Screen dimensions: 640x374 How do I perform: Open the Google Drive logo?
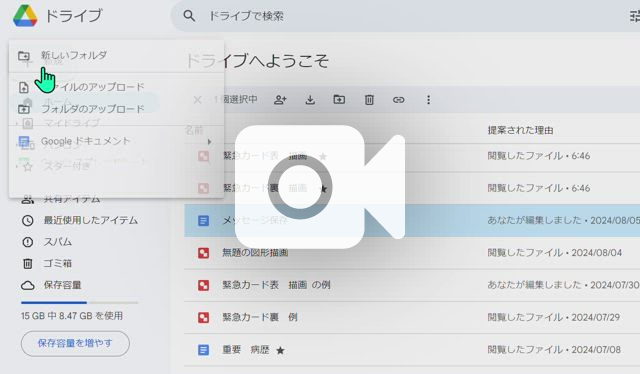25,16
